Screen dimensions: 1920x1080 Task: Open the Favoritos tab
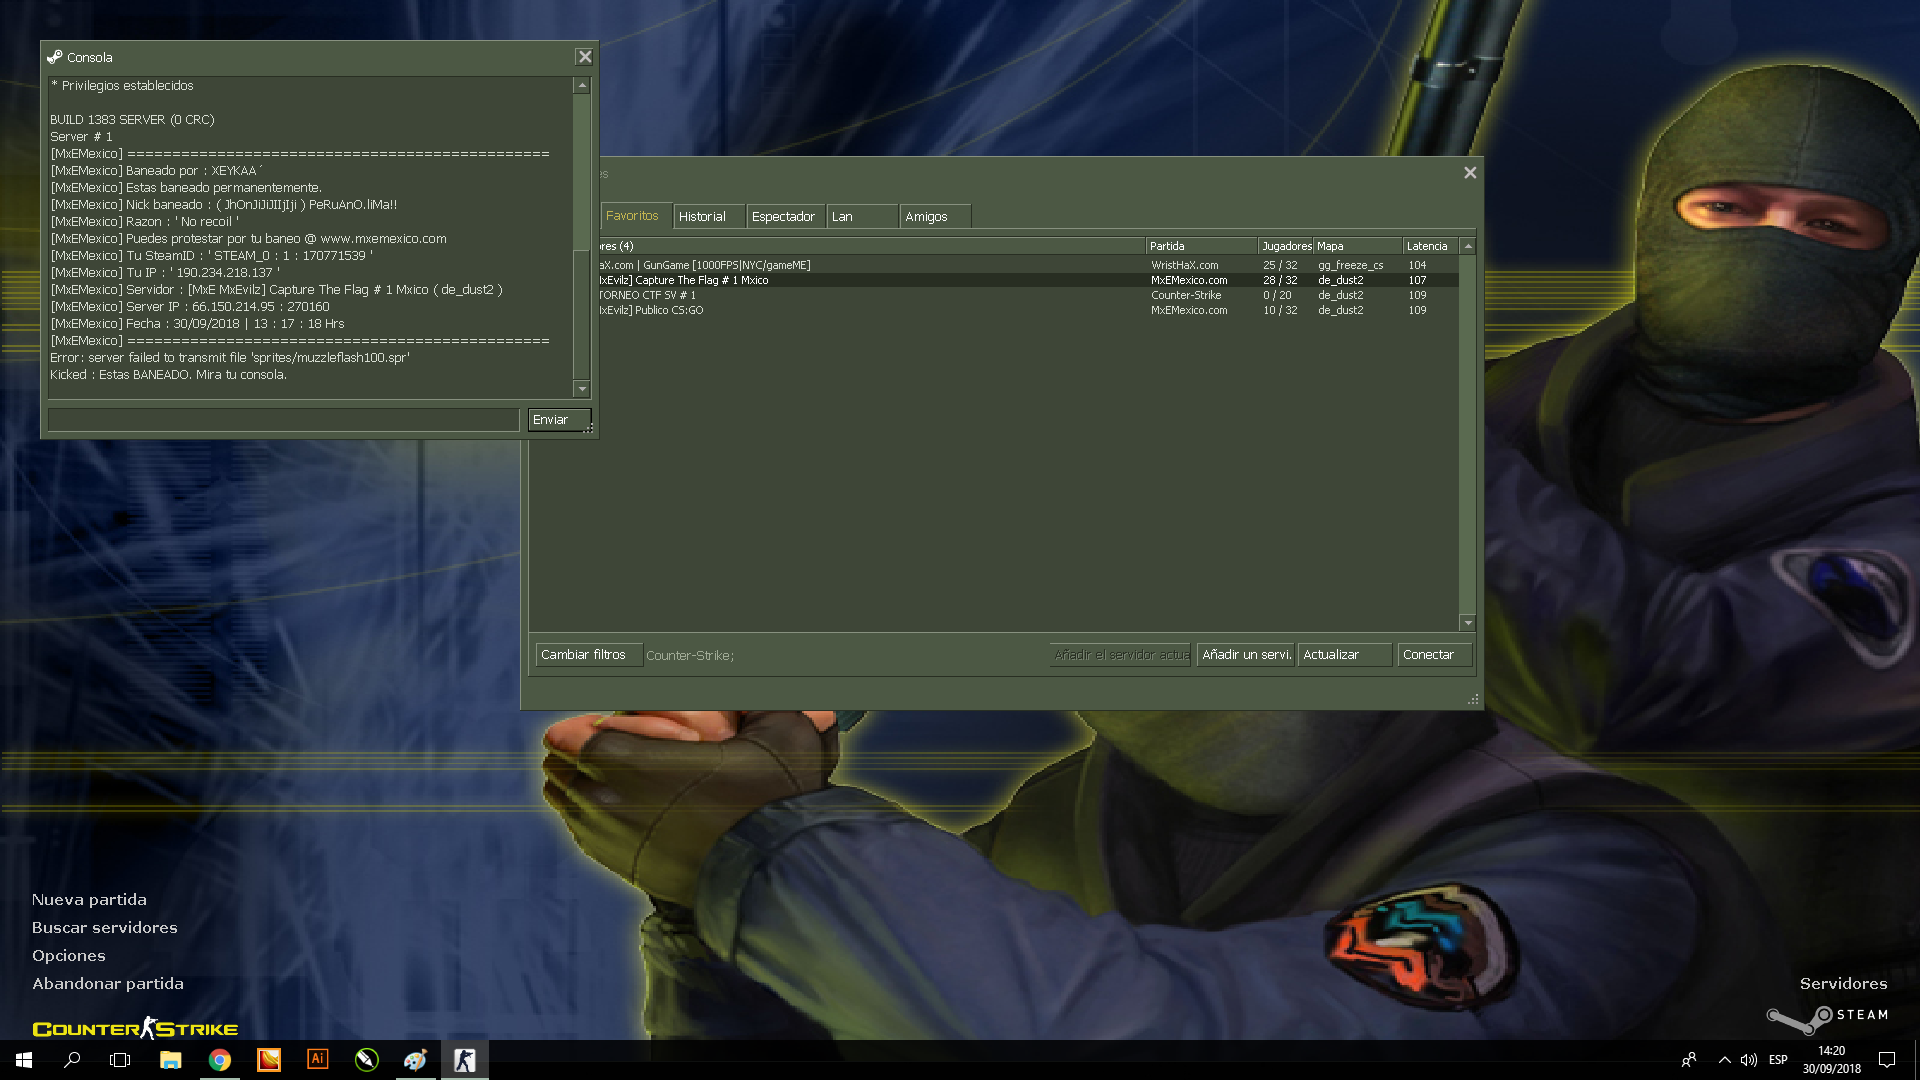coord(635,216)
